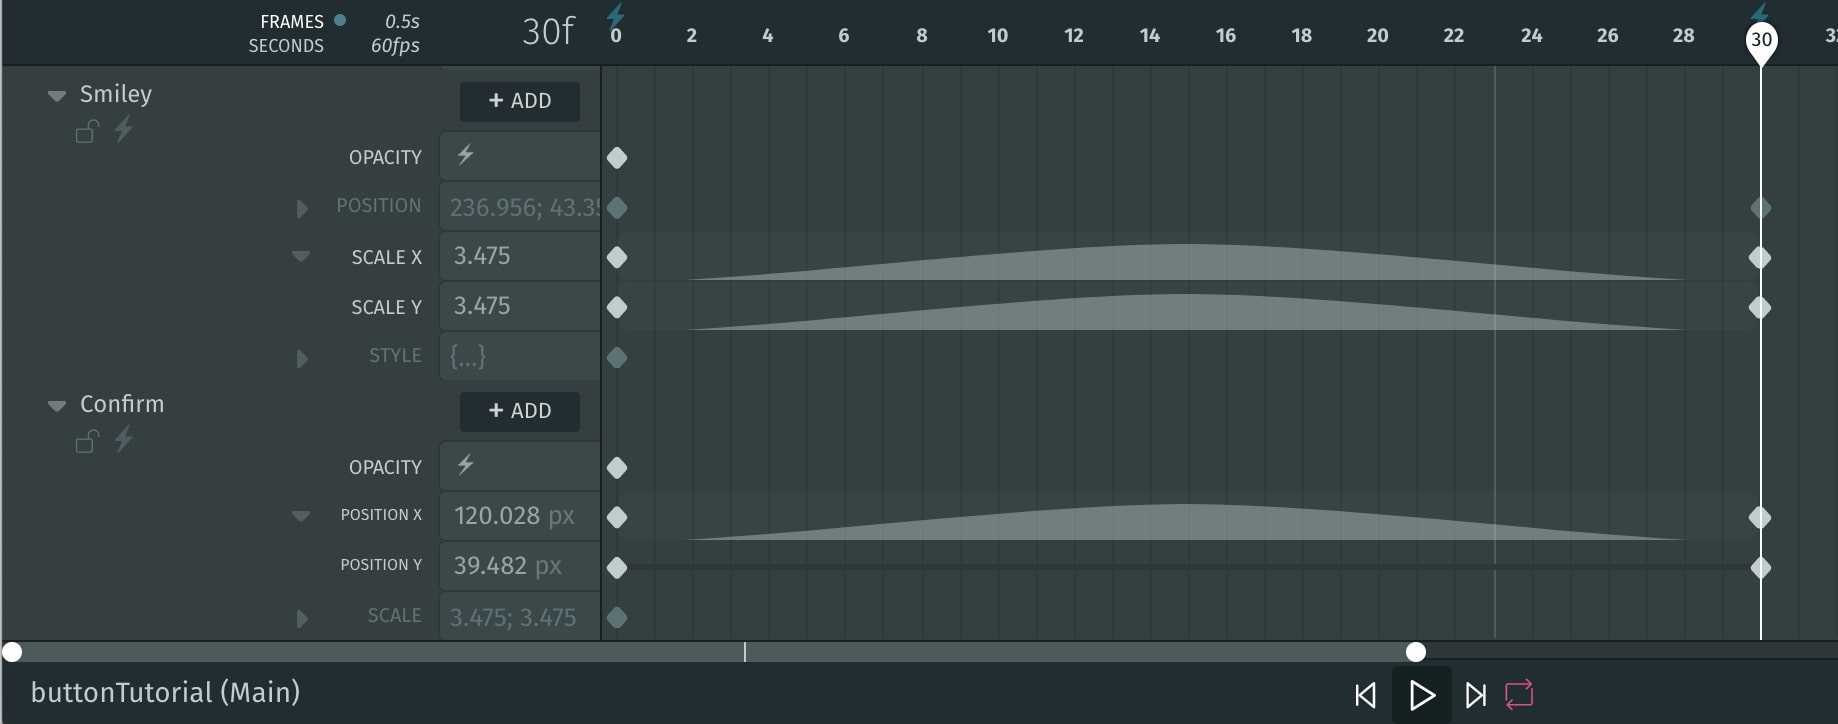Screen dimensions: 1838x724
Task: Click the Smiley STYLE value {...}
Action: [520, 356]
